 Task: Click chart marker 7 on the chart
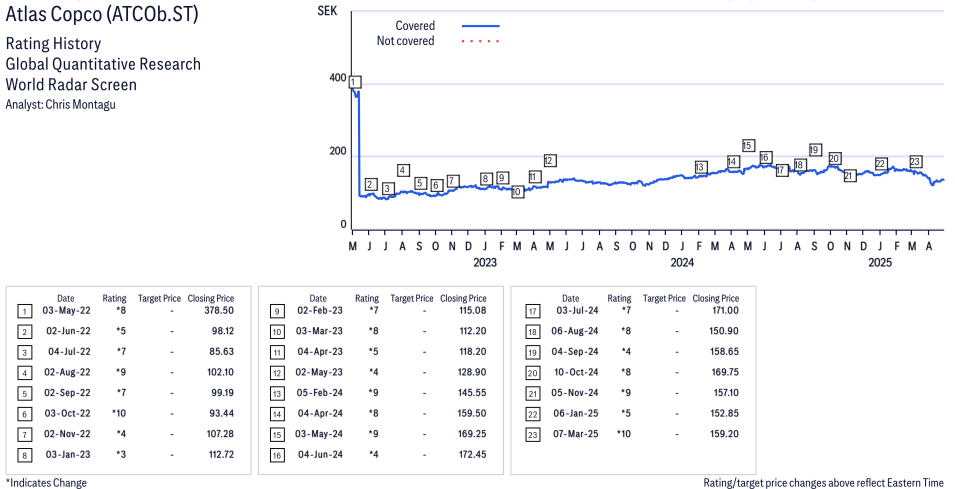(x=453, y=181)
